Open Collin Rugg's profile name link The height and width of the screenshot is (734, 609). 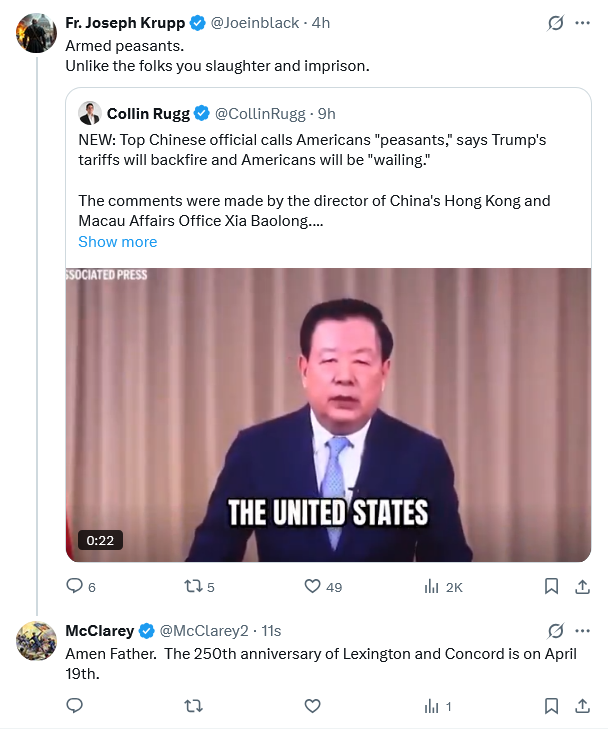[148, 113]
